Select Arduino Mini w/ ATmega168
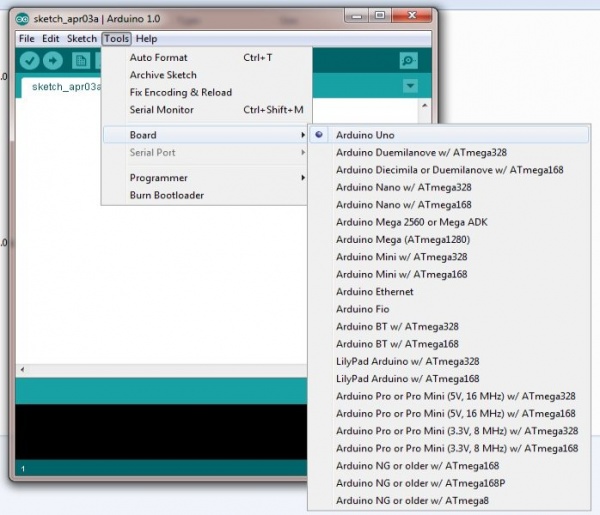 tap(449, 274)
